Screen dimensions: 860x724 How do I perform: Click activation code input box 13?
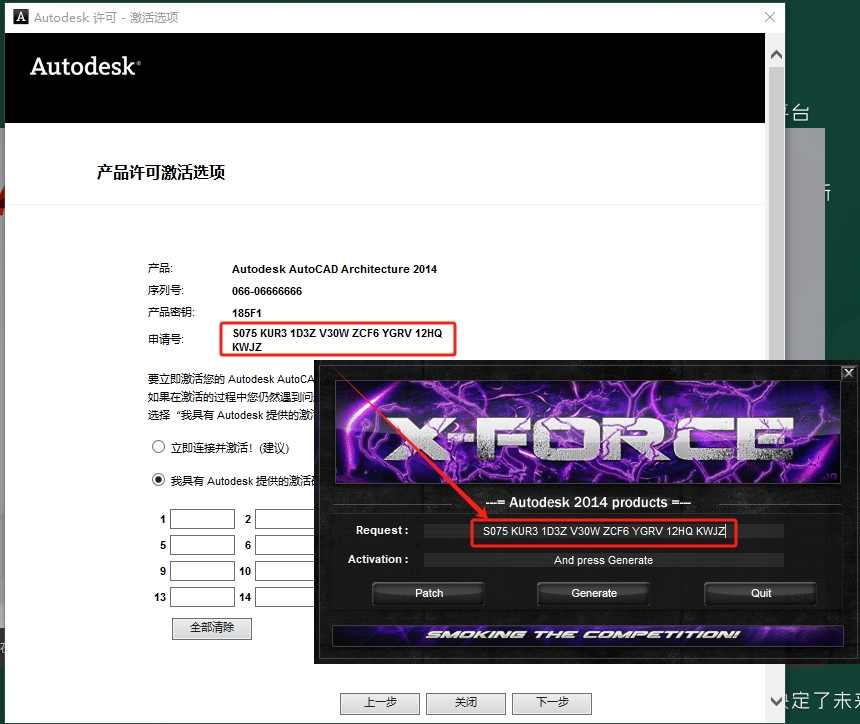202,597
